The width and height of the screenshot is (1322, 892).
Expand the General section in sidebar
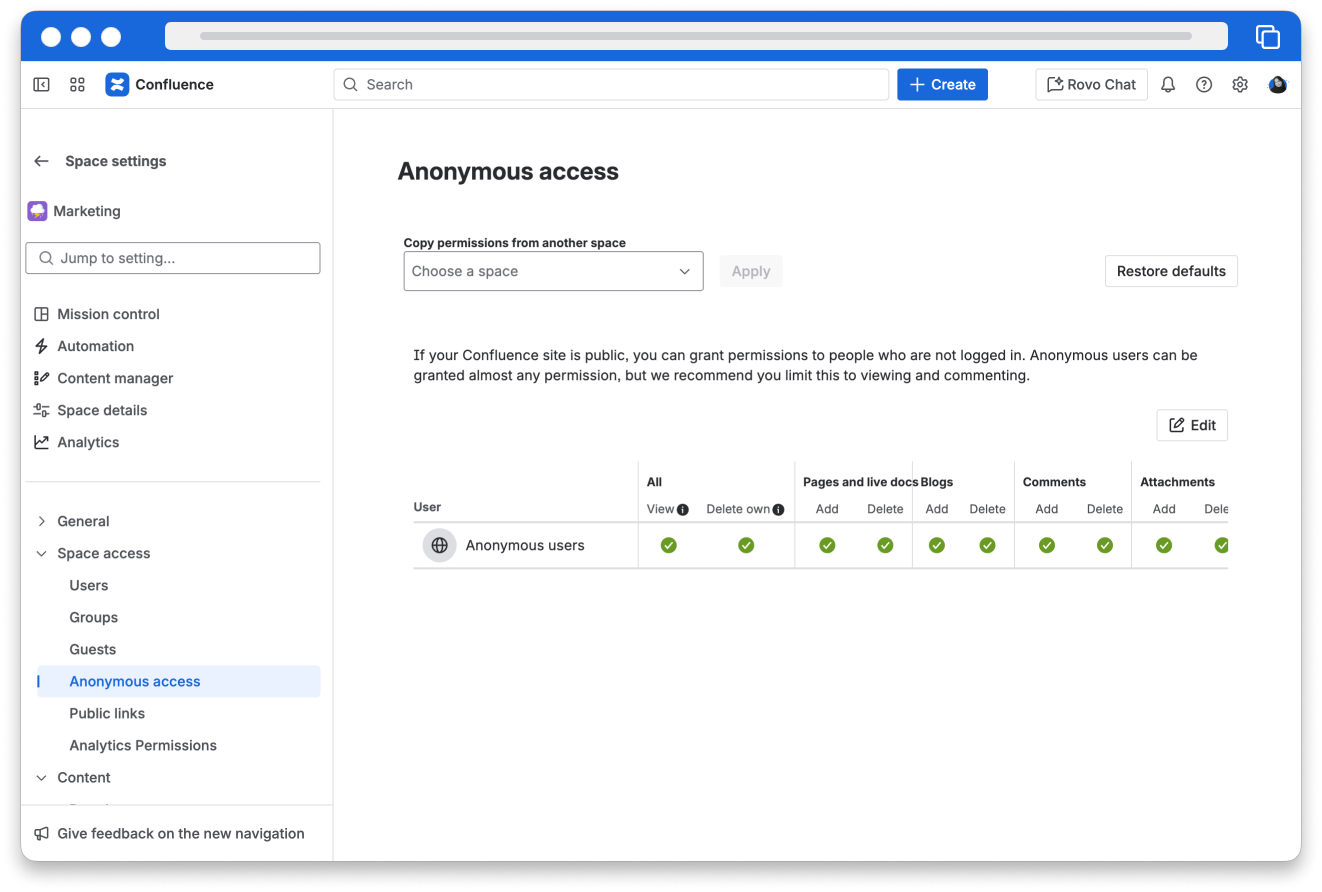[42, 521]
